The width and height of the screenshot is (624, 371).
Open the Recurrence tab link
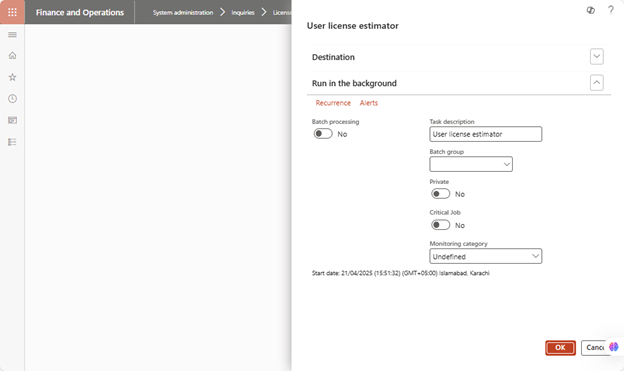click(x=333, y=103)
